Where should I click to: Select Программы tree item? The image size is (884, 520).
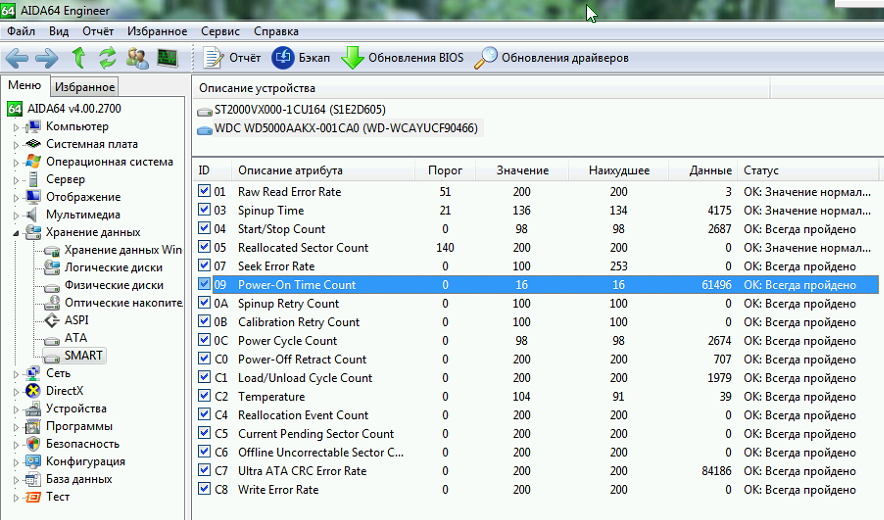[x=79, y=426]
